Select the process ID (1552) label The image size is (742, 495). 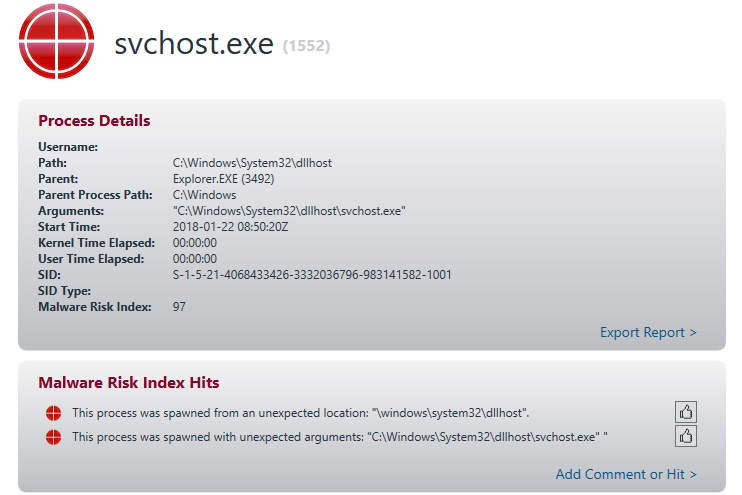click(306, 46)
